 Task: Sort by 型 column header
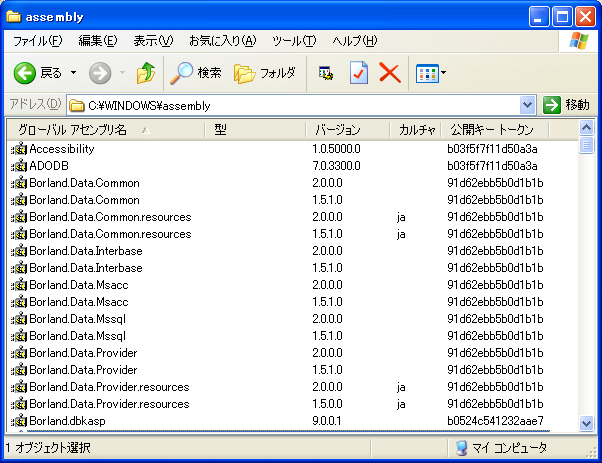click(256, 130)
